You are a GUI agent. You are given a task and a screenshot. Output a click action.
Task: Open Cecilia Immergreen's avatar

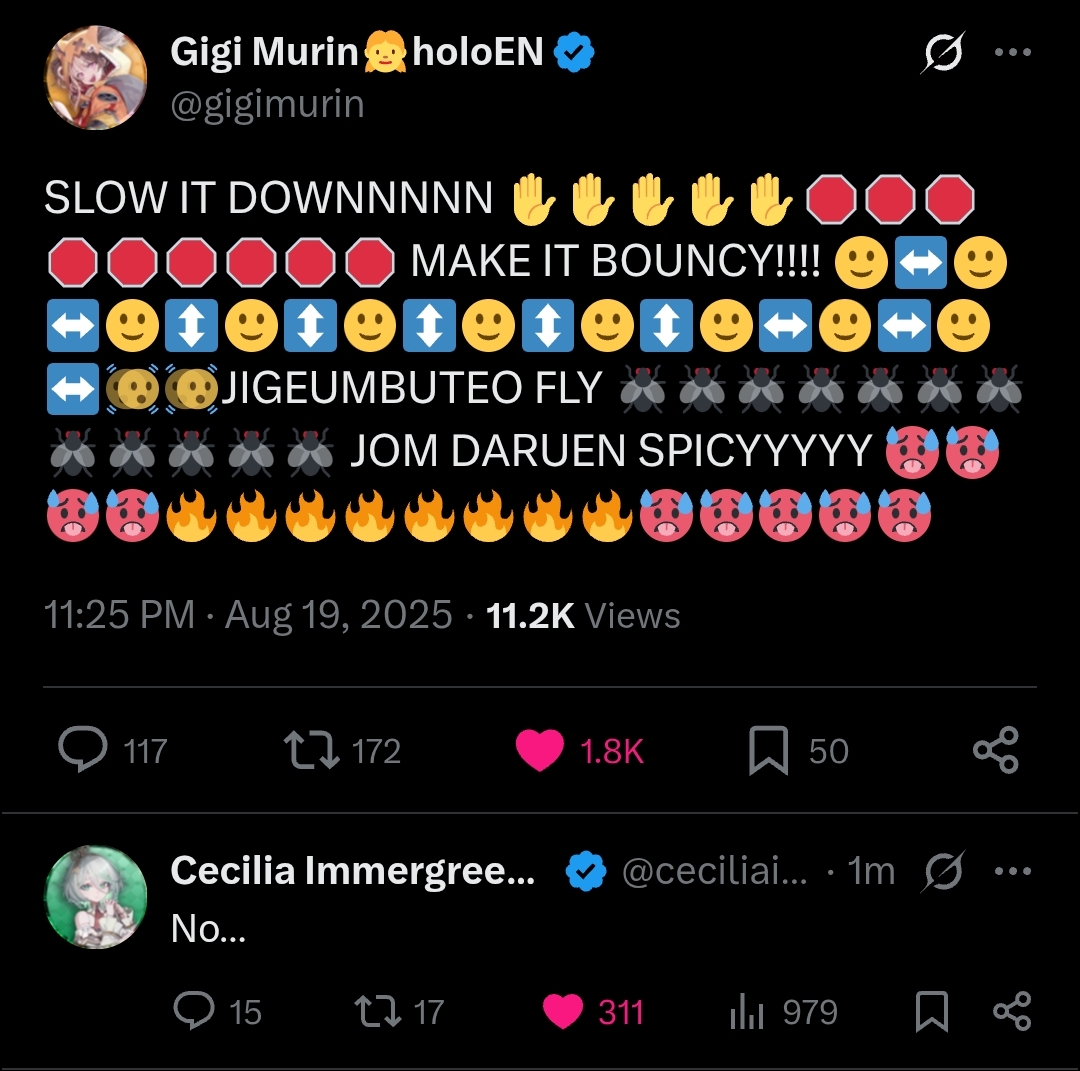pos(96,897)
